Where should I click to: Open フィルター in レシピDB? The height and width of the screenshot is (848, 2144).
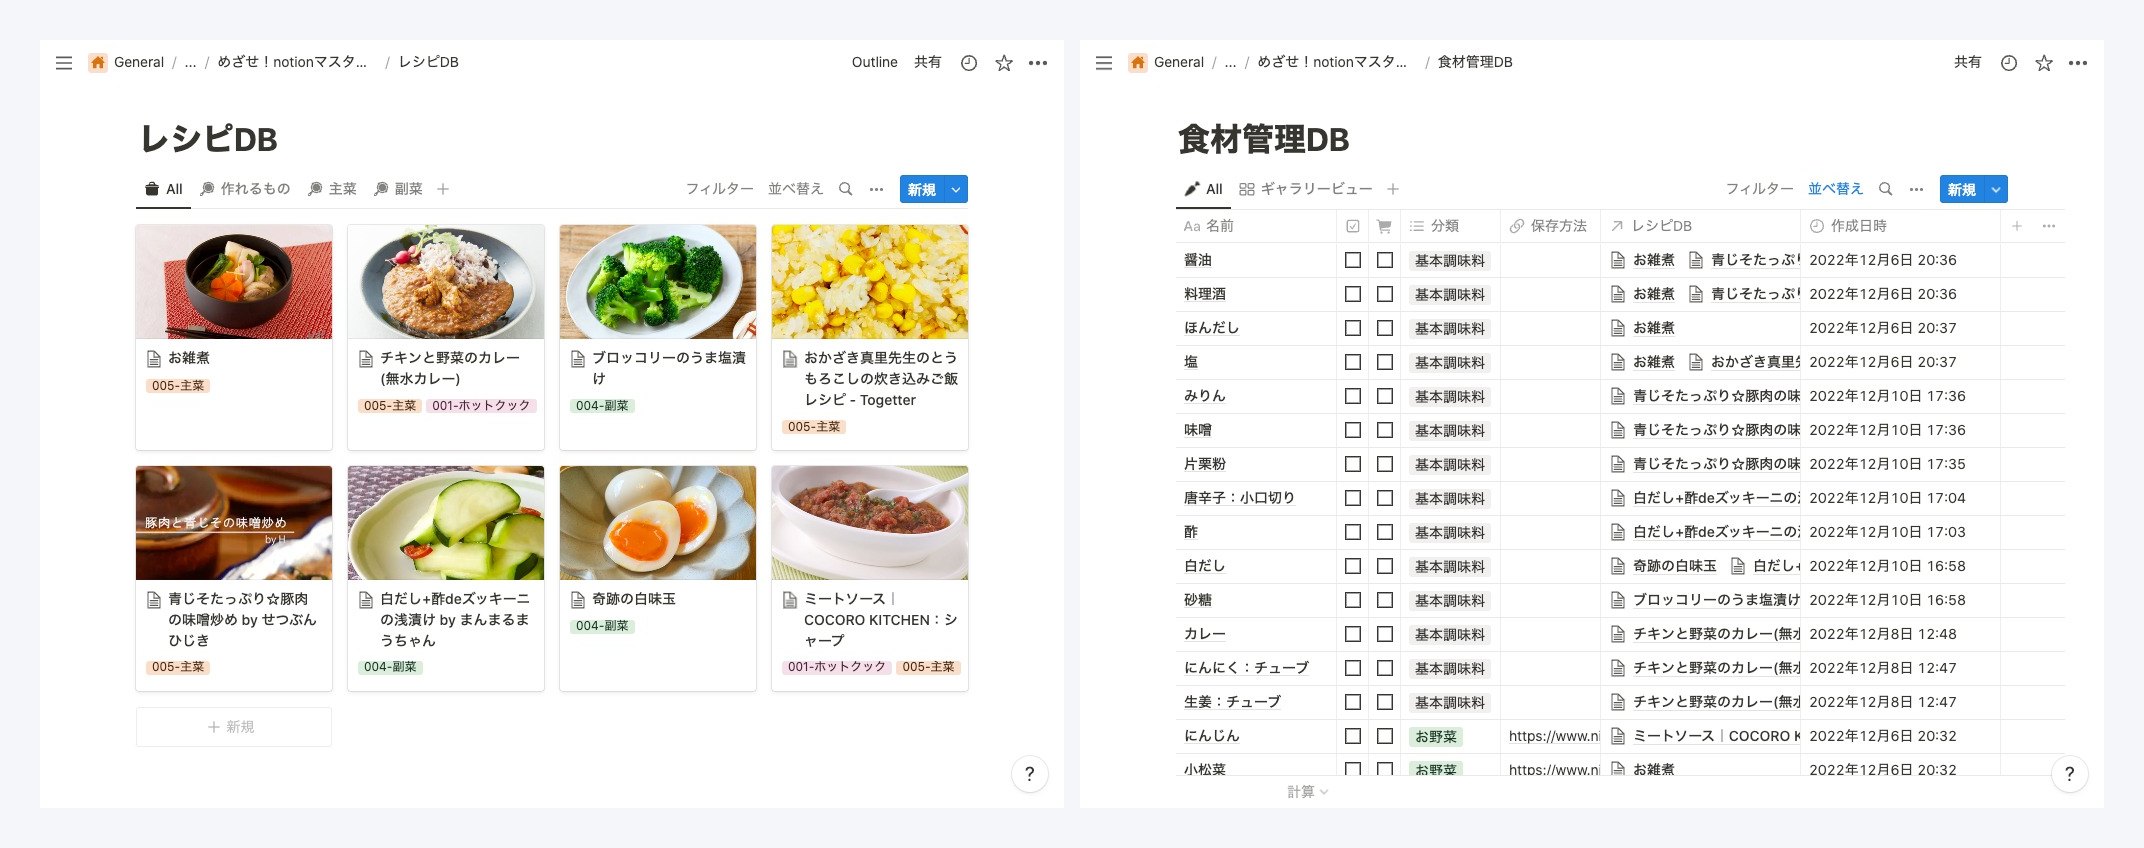point(720,189)
